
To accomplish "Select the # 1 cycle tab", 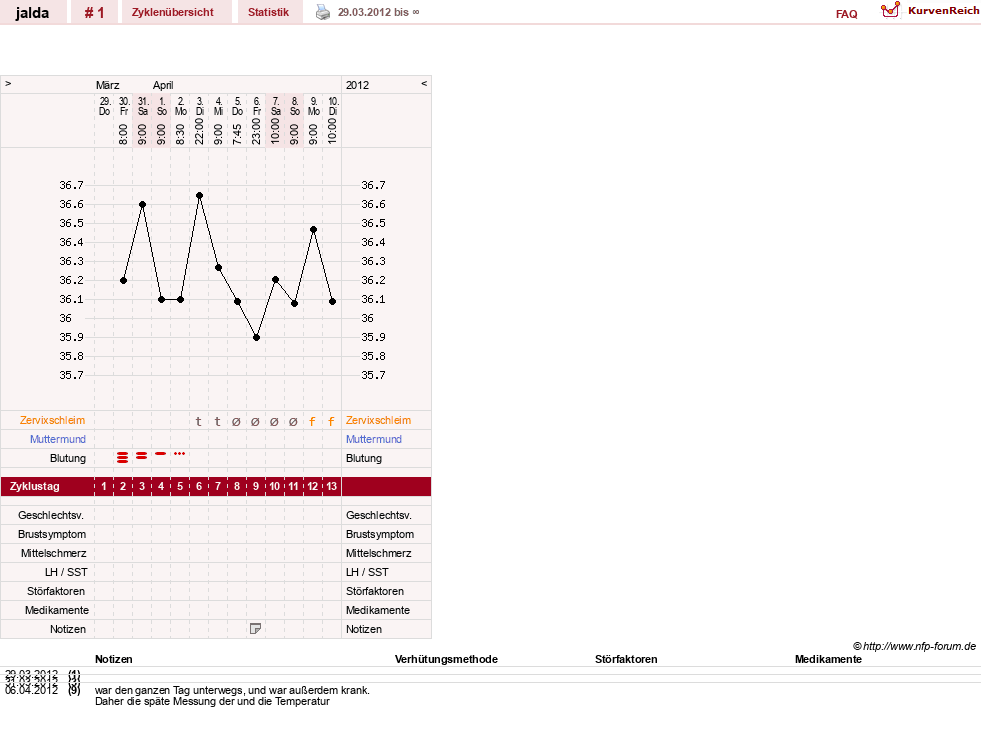I will pyautogui.click(x=94, y=12).
